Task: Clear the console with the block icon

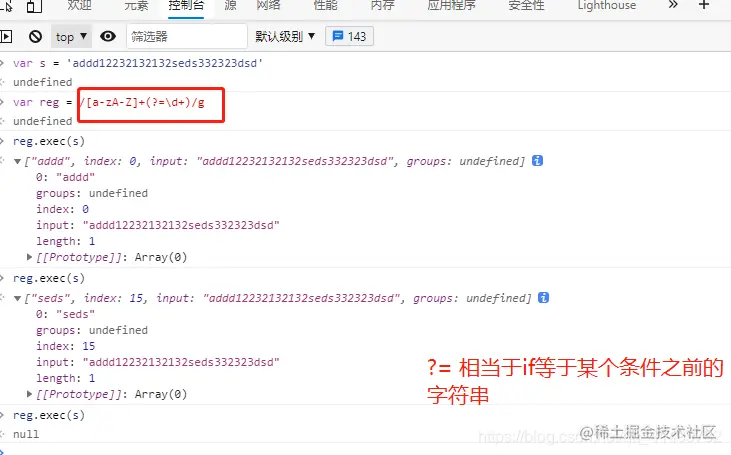Action: click(35, 36)
